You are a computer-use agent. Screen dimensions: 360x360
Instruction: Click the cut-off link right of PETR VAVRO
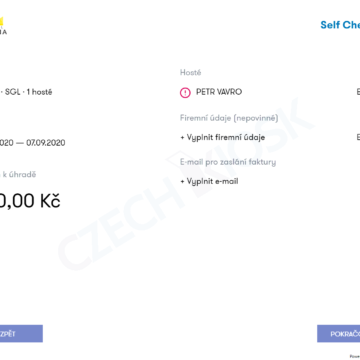358,92
